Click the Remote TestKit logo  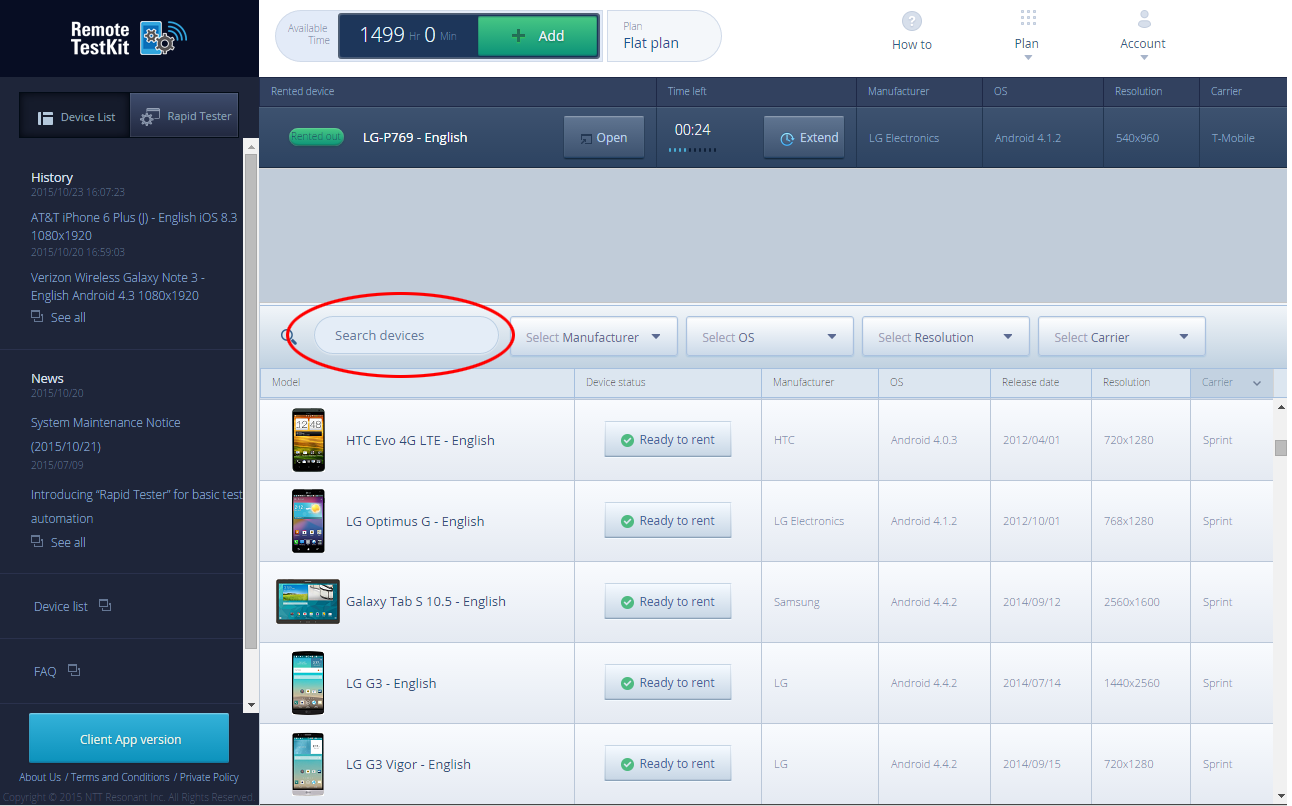129,38
